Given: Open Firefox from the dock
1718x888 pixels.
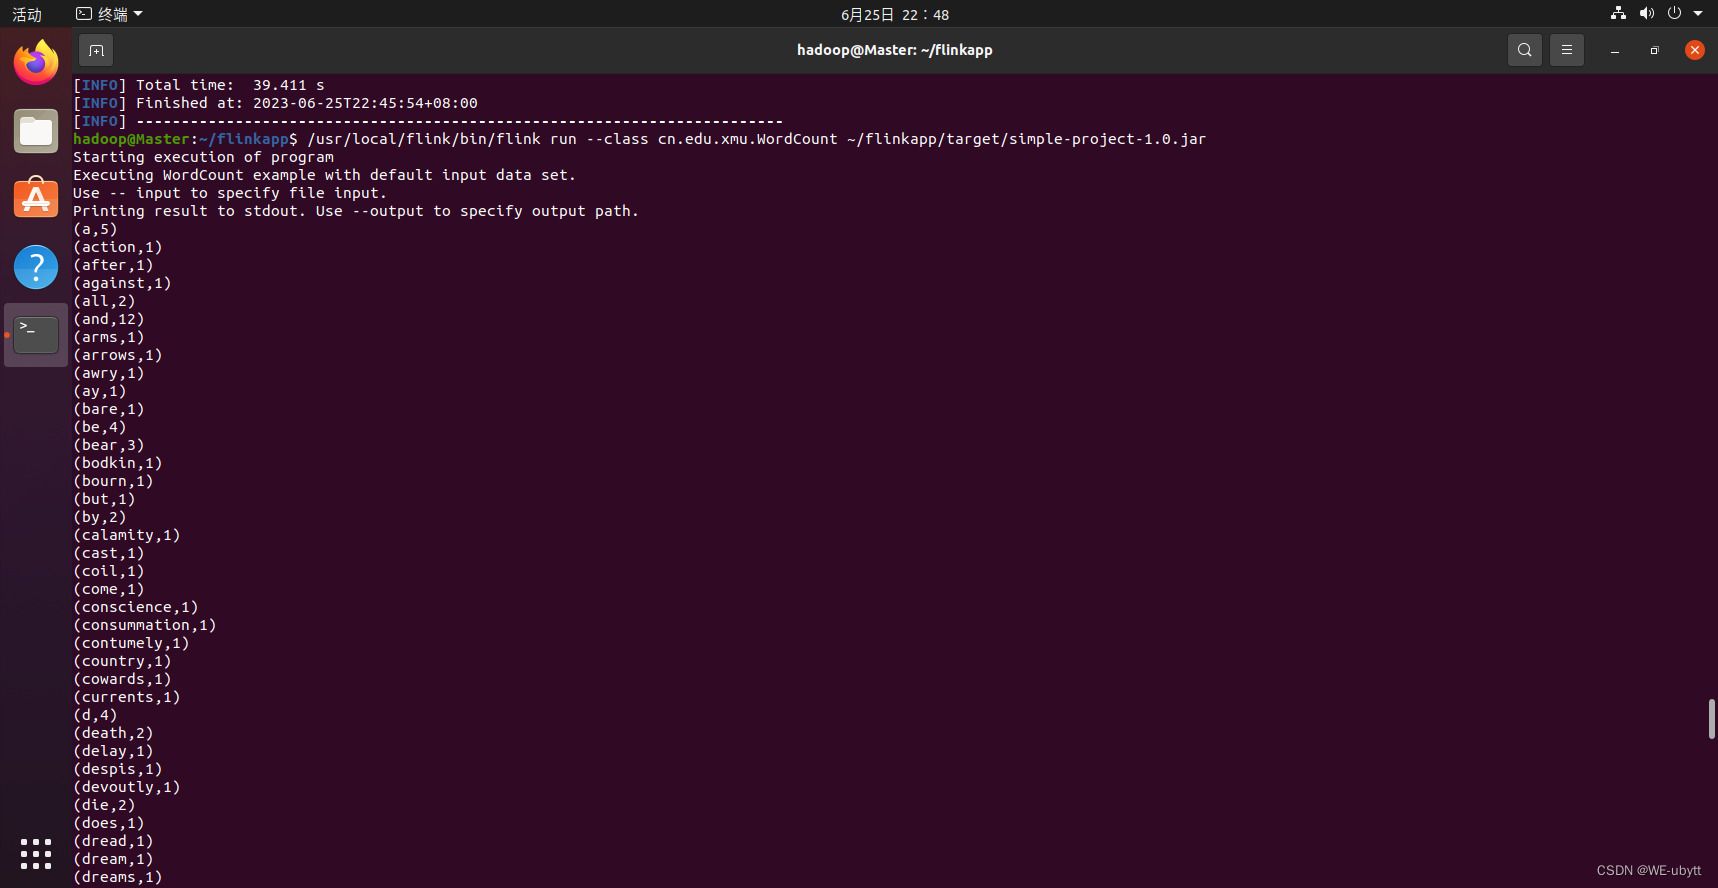Looking at the screenshot, I should 36,63.
